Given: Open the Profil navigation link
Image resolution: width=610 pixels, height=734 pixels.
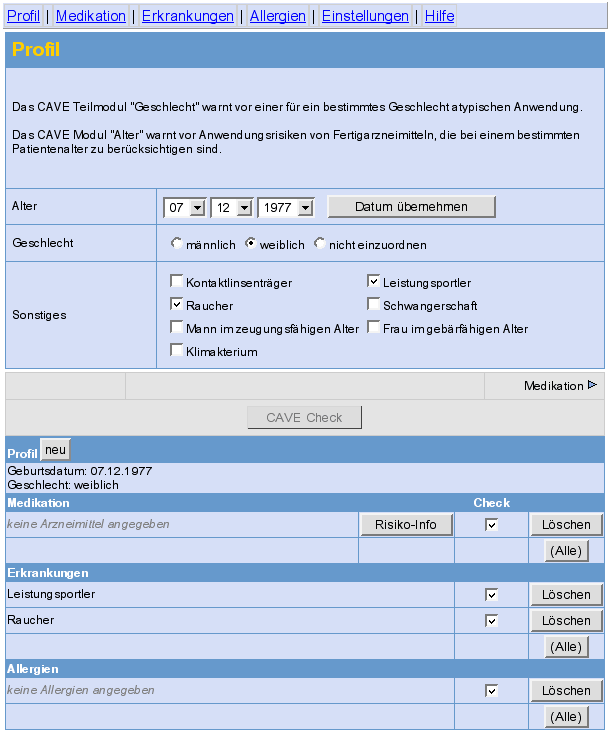Looking at the screenshot, I should (x=23, y=16).
